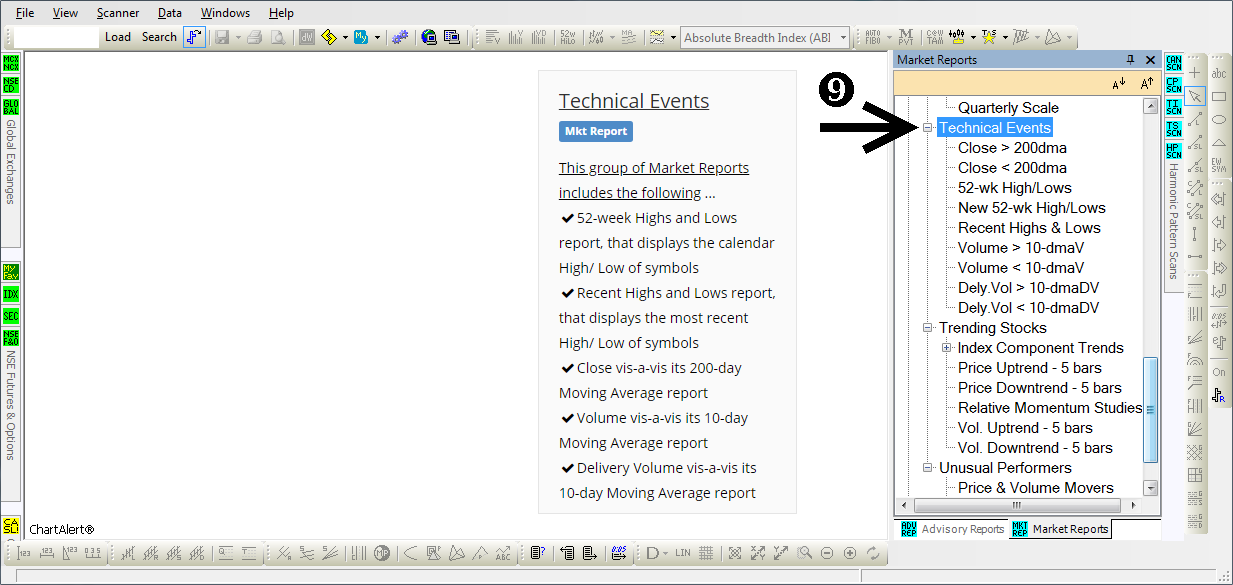The height and width of the screenshot is (585, 1233).
Task: Select 52-wk High/Lows report
Action: point(1014,188)
